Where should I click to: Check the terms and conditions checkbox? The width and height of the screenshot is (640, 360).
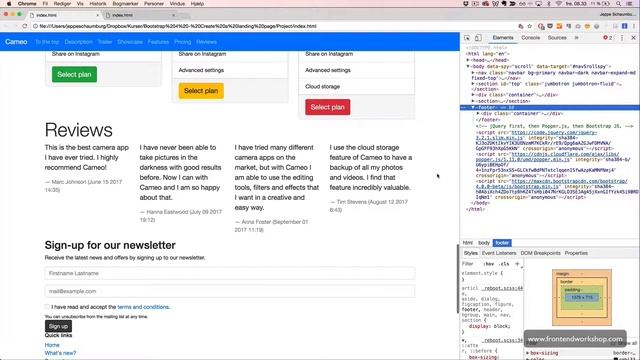[47, 307]
